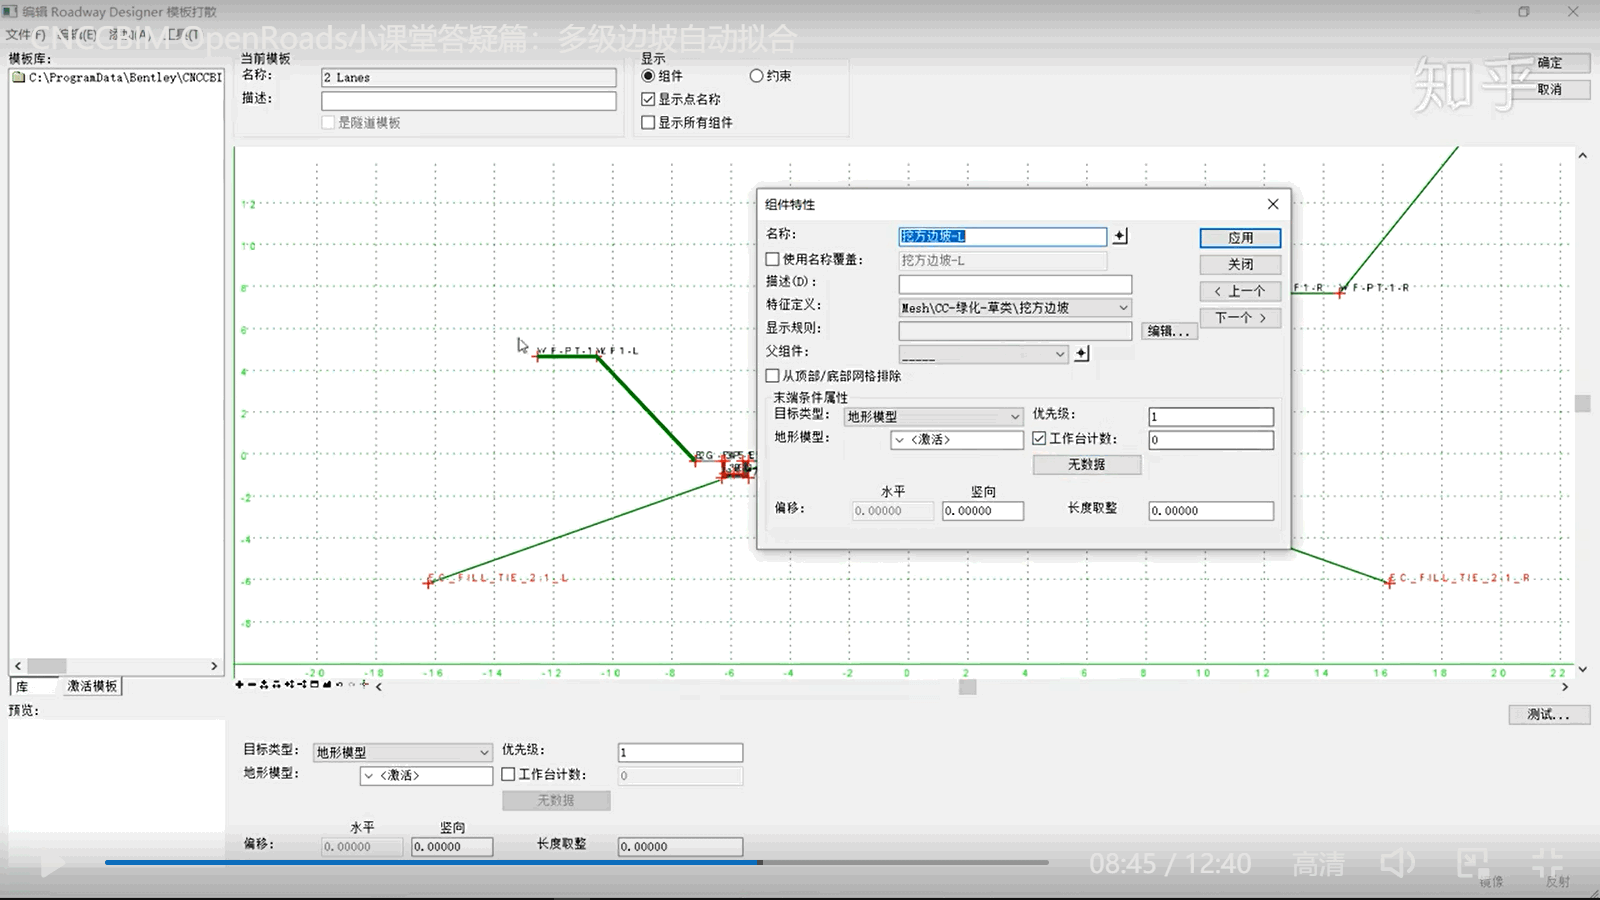This screenshot has width=1600, height=900.
Task: Select the template library folder icon
Action: [18, 77]
